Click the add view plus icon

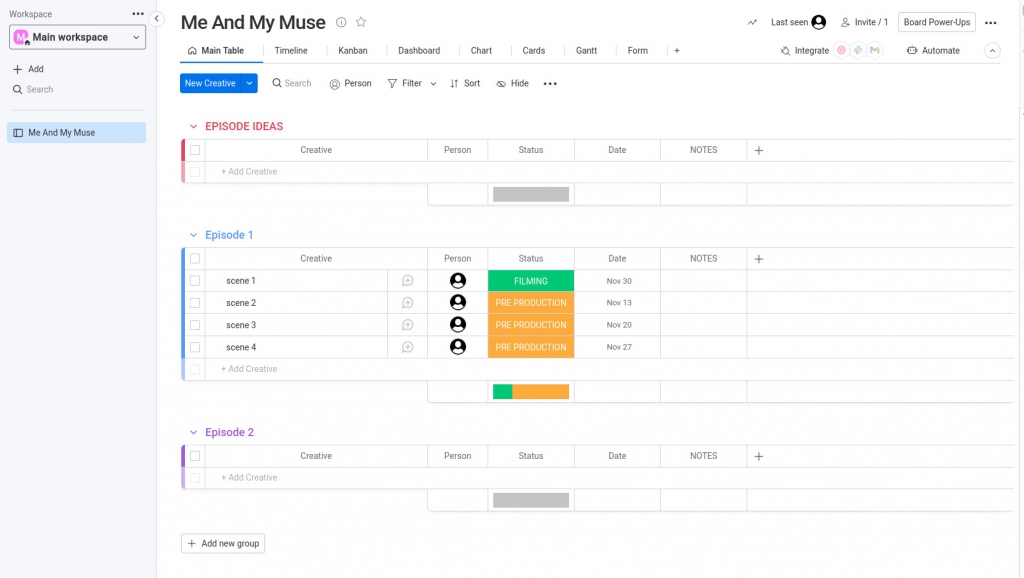coord(677,51)
